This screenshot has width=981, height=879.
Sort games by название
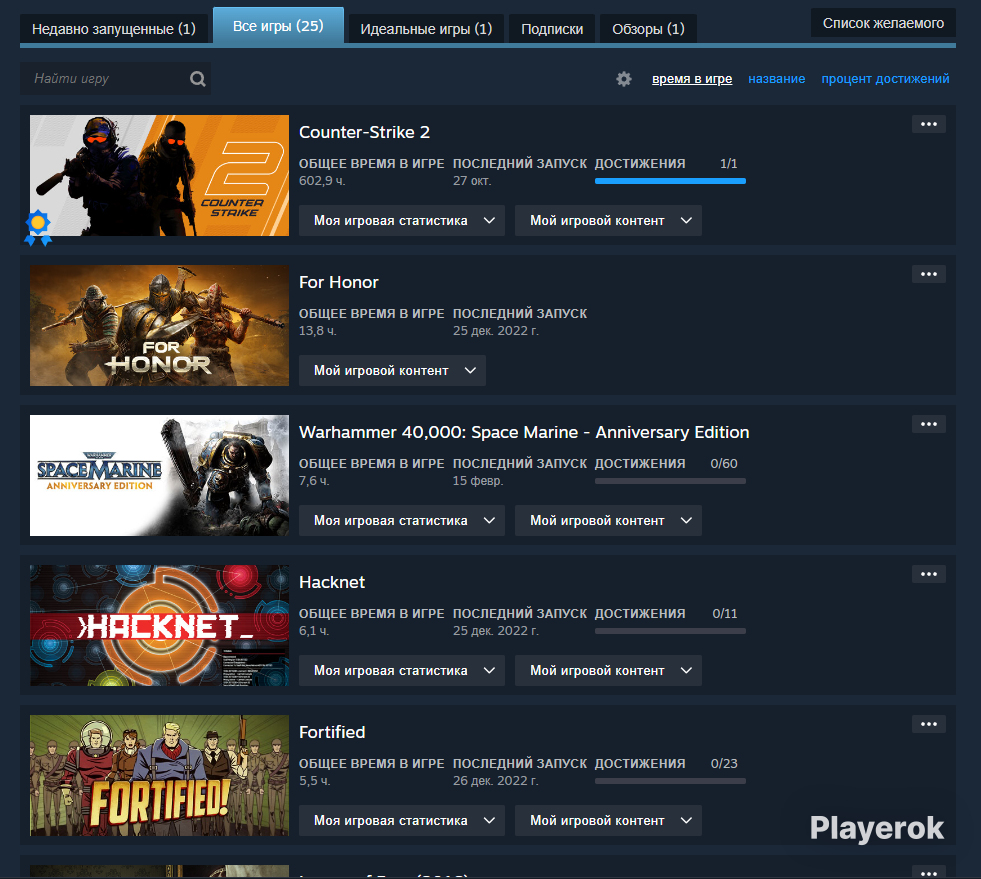coord(776,79)
